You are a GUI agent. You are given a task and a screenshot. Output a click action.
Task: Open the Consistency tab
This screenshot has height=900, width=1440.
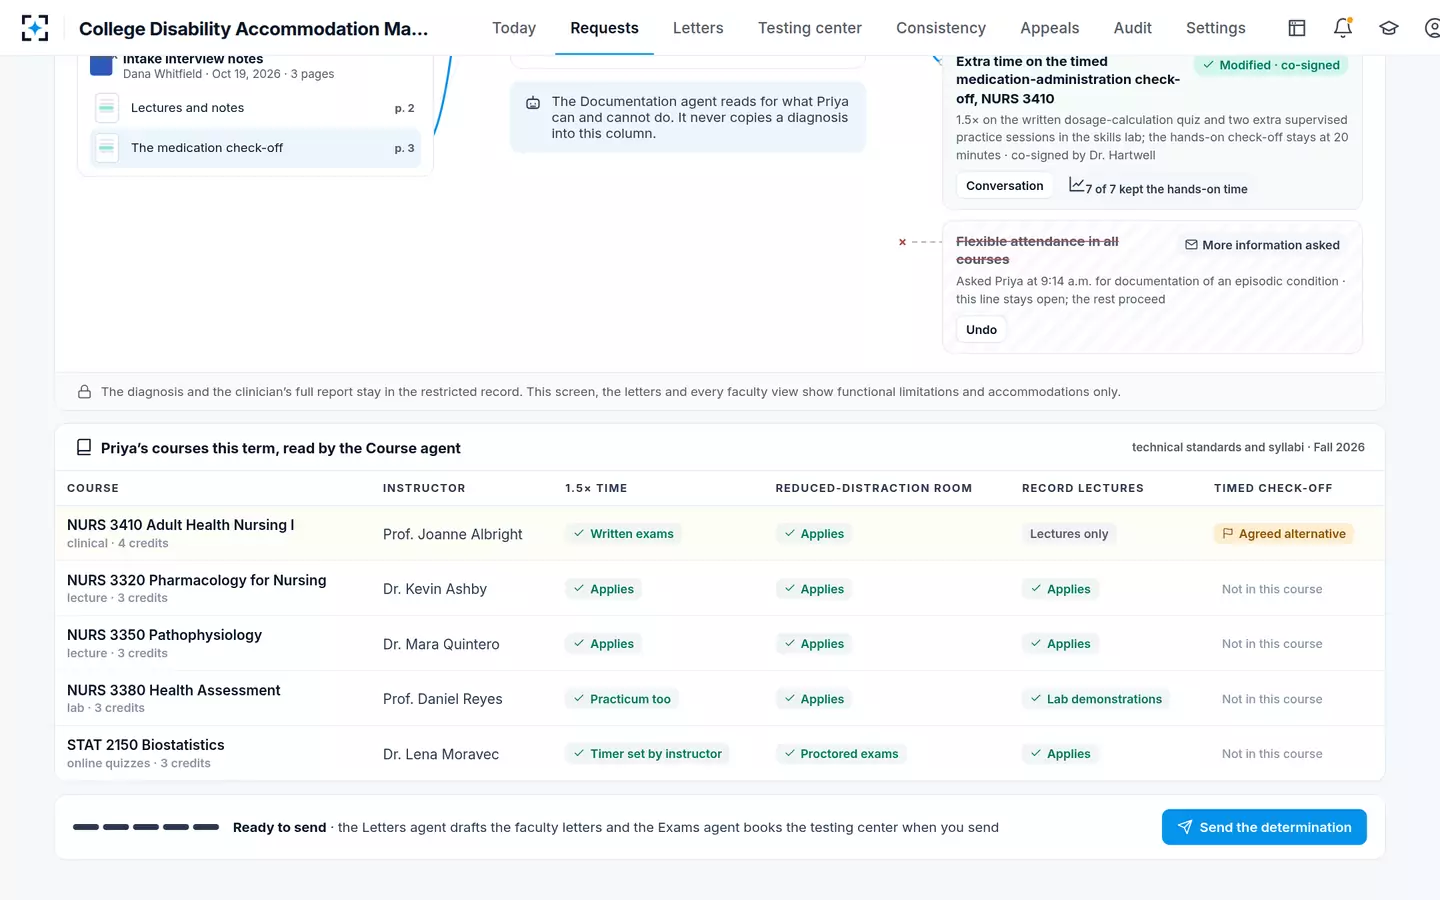941,28
